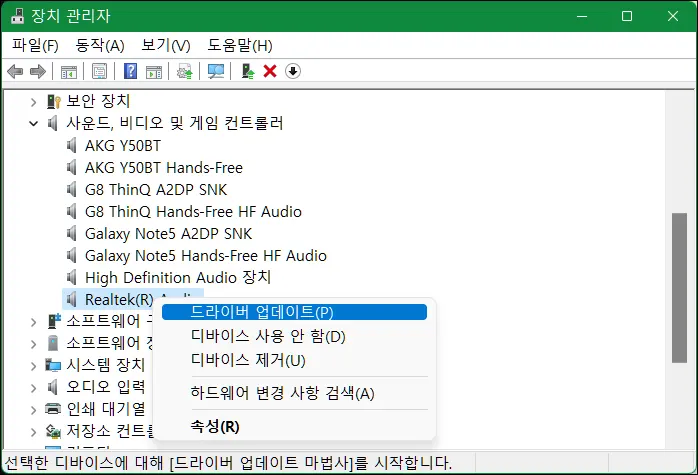Viewport: 698px width, 475px height.
Task: Choose 드라이버 업데이트(P) from context menu
Action: tap(294, 312)
